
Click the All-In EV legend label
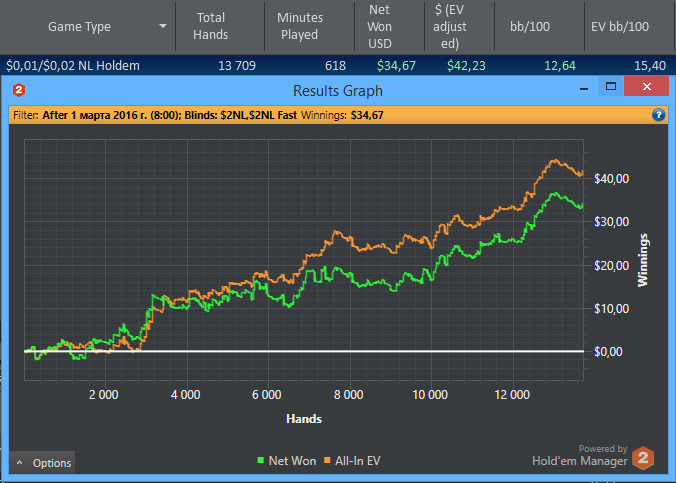click(x=358, y=461)
